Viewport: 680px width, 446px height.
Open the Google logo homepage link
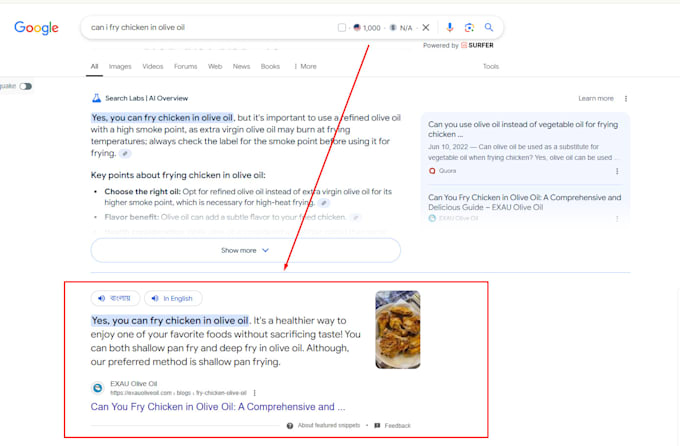(36, 28)
